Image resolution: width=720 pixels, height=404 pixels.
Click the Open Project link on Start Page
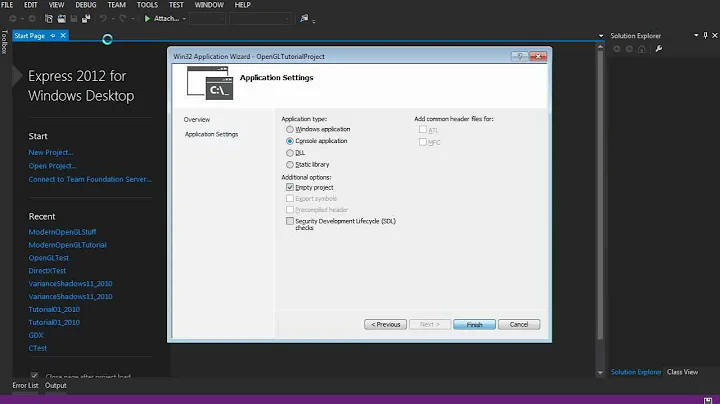click(52, 166)
